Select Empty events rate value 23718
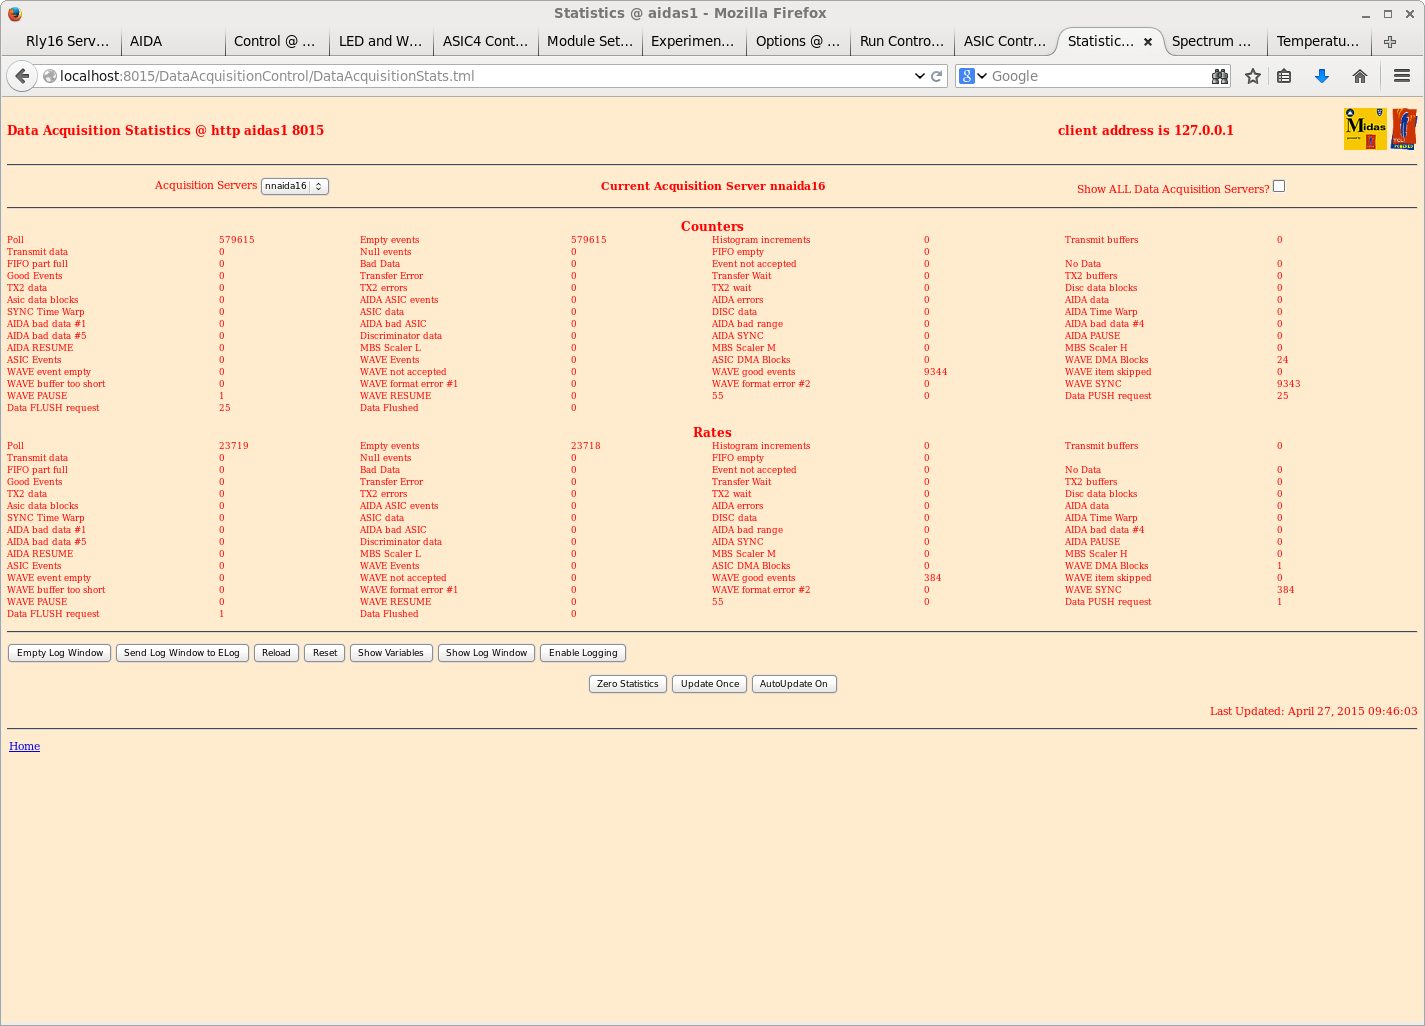Image resolution: width=1425 pixels, height=1026 pixels. 586,446
